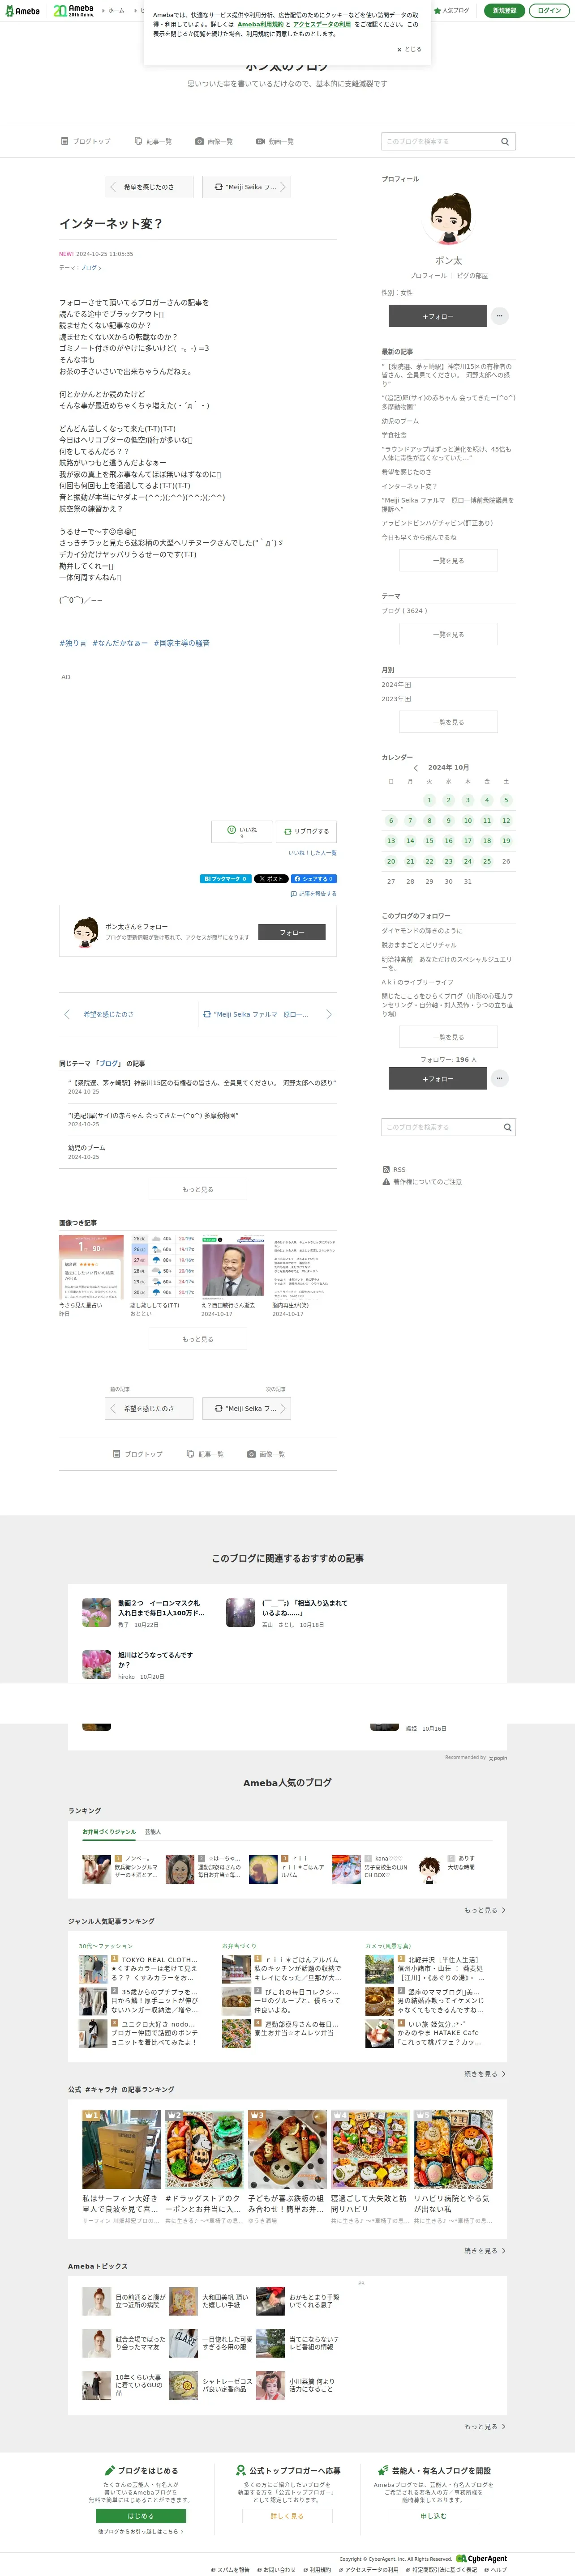Viewport: 575px width, 2576px height.
Task: Open rank 1 キャラ弁 article thumbnail
Action: (121, 2150)
